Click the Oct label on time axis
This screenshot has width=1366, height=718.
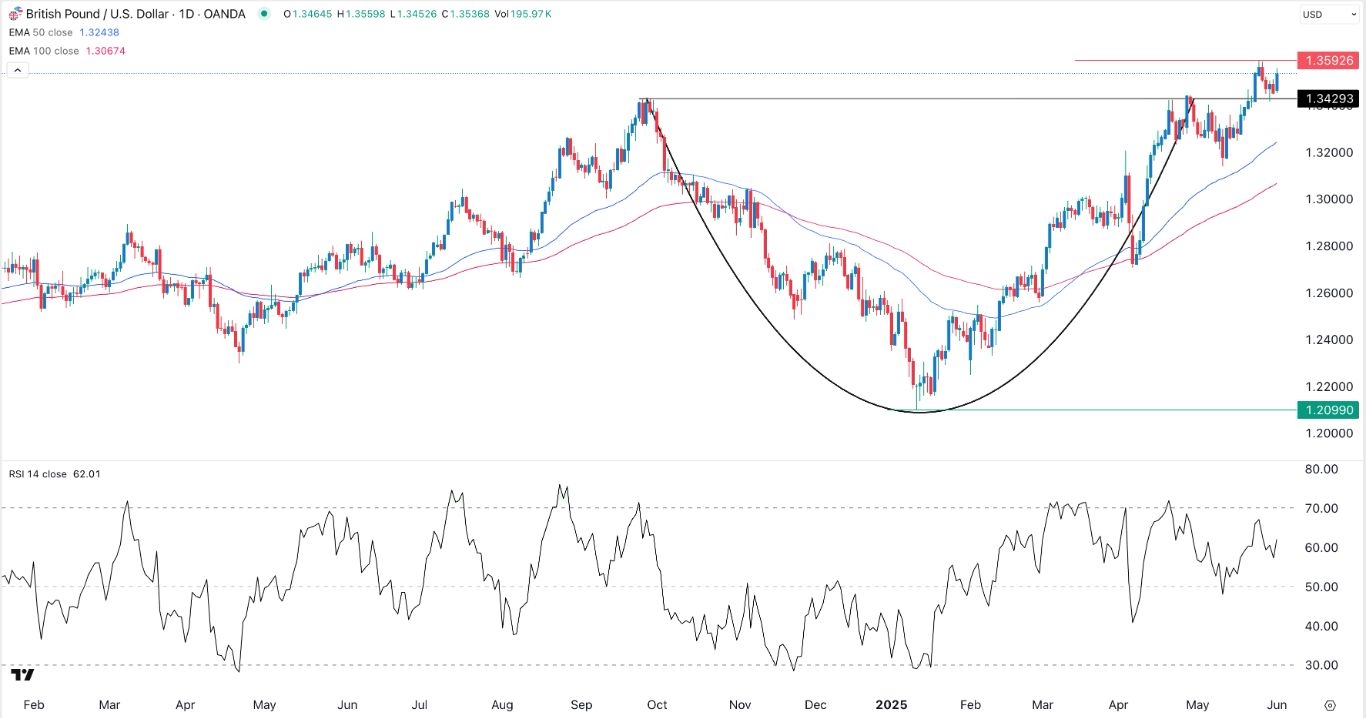[x=658, y=704]
